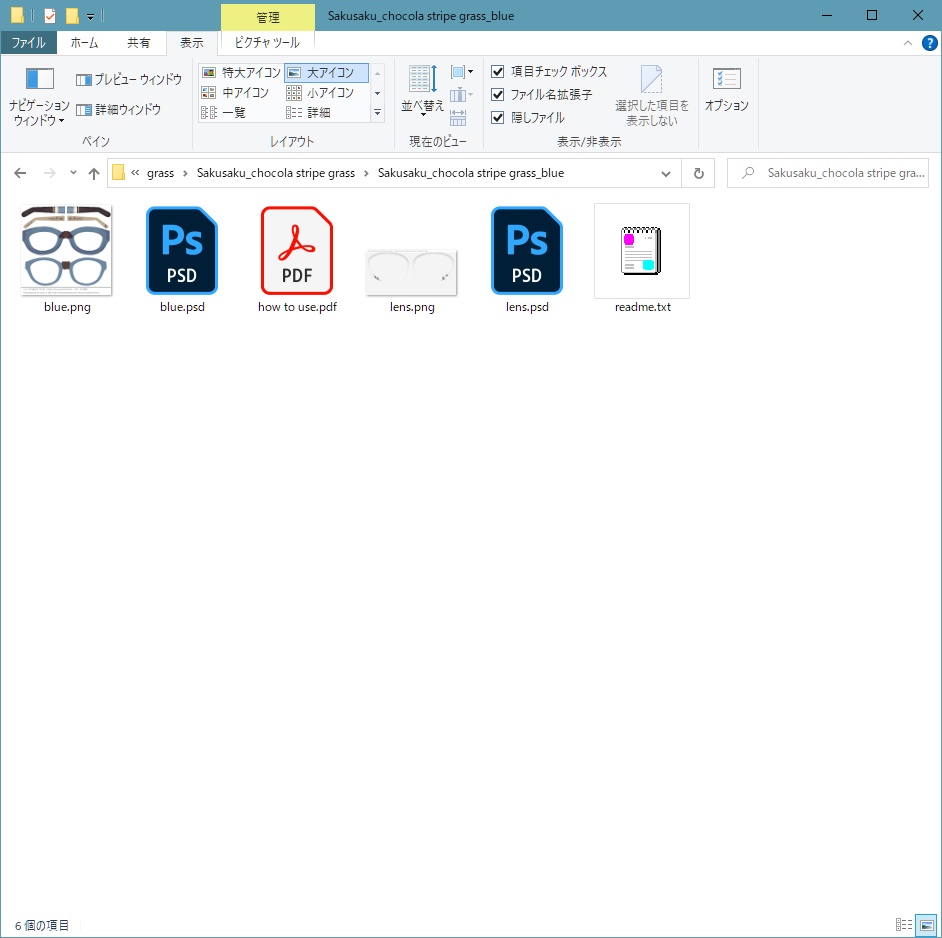Select Extra large icons (特大アイコン) layout

click(x=242, y=73)
